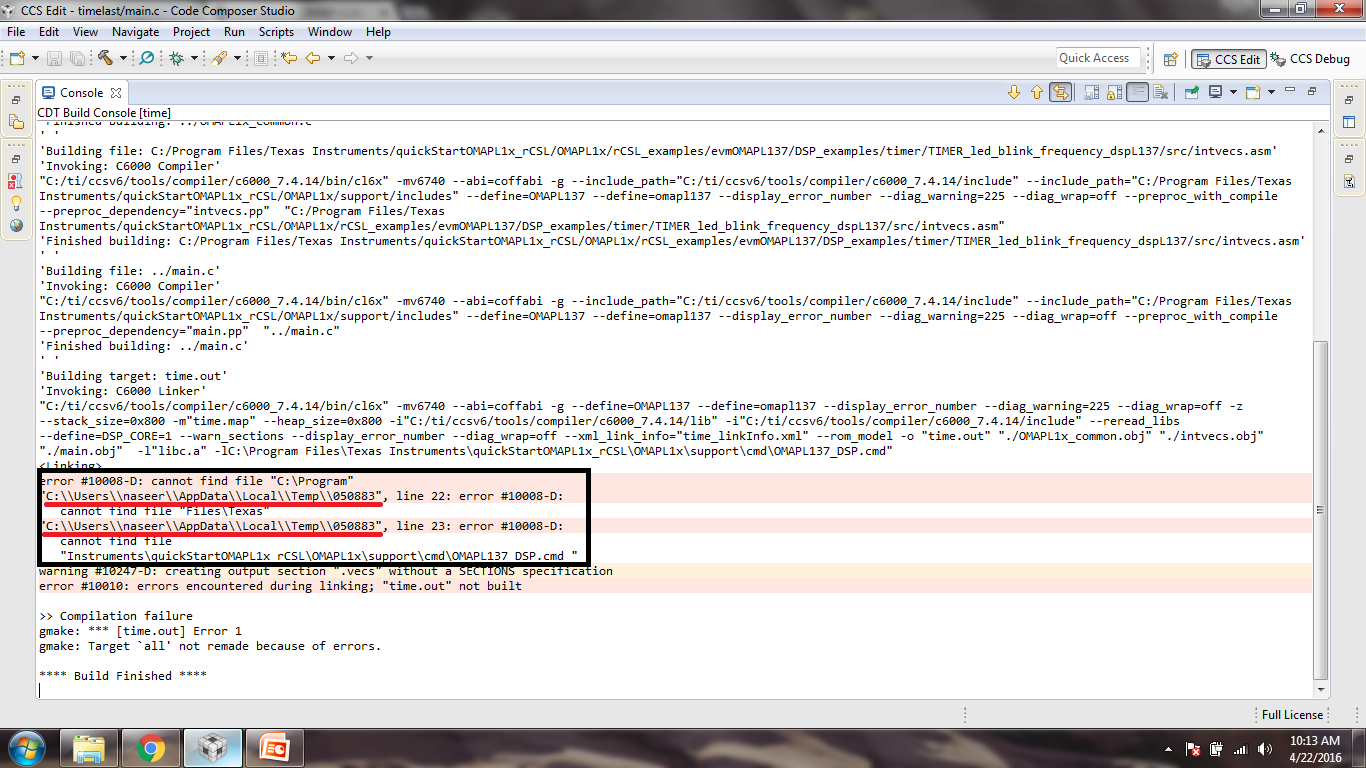Click the Save All icon
Screen dimensions: 1366x768
click(x=77, y=59)
